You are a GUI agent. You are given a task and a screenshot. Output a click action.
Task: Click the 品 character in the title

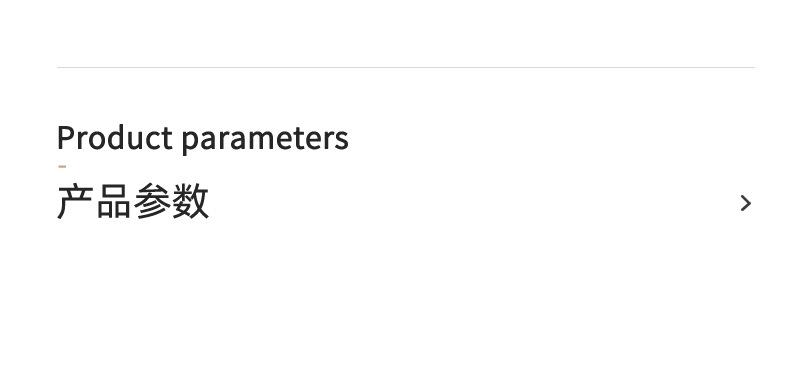(114, 202)
